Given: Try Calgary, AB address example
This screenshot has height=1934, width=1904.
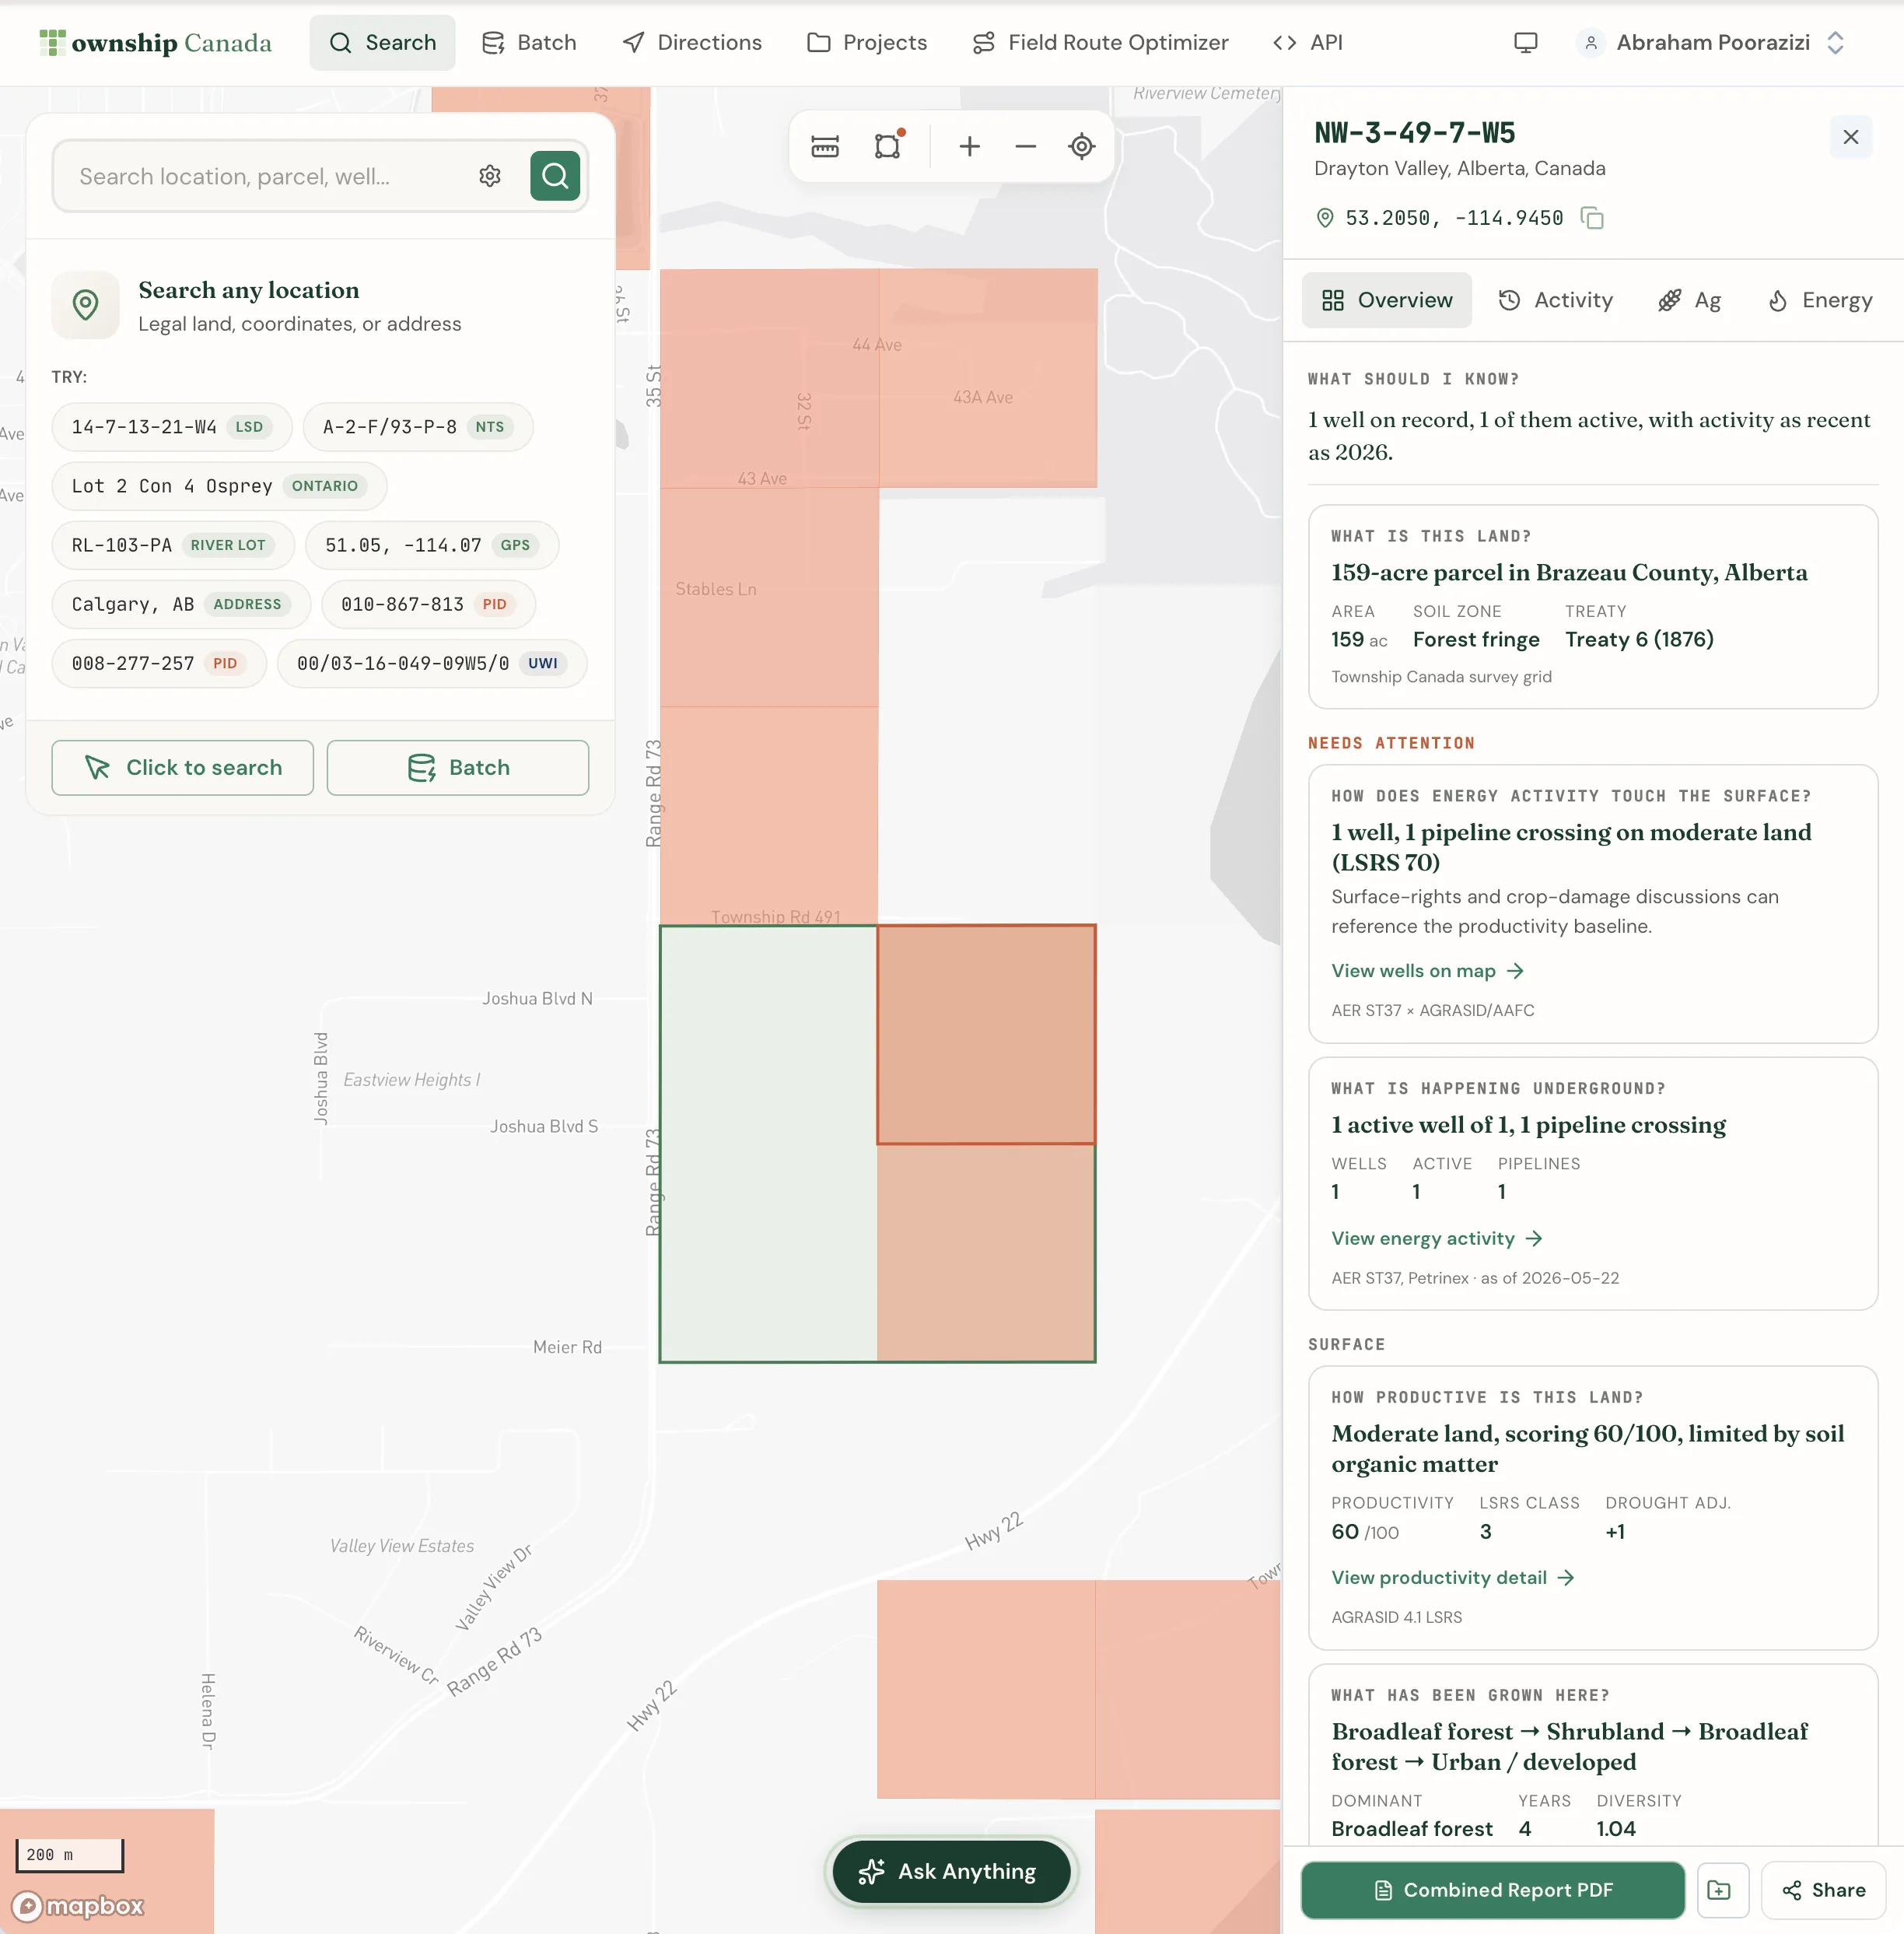Looking at the screenshot, I should pyautogui.click(x=181, y=604).
